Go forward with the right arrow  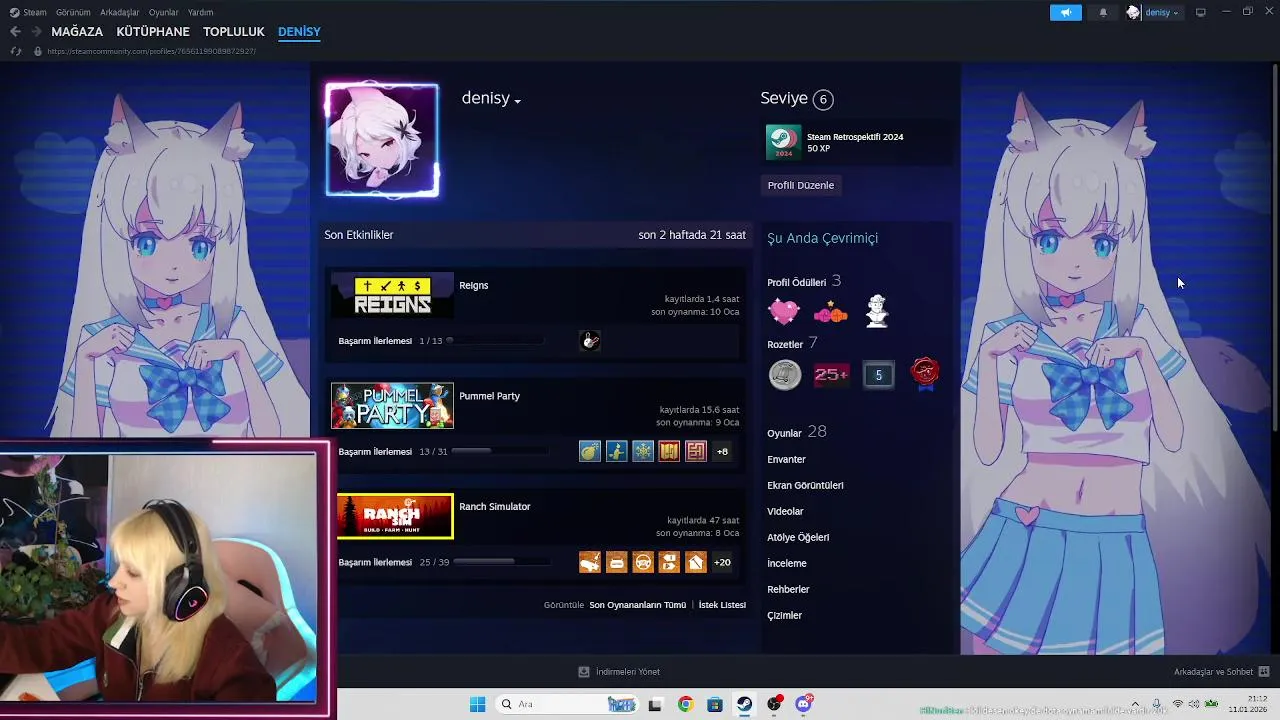coord(36,32)
